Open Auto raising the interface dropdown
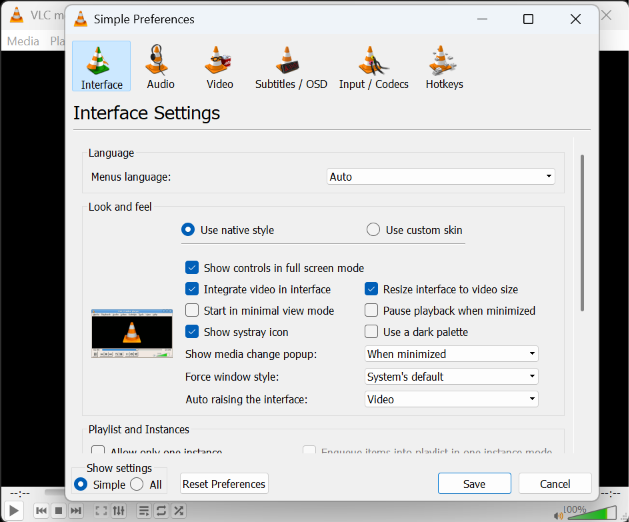Screen dimensions: 629x522 (451, 399)
